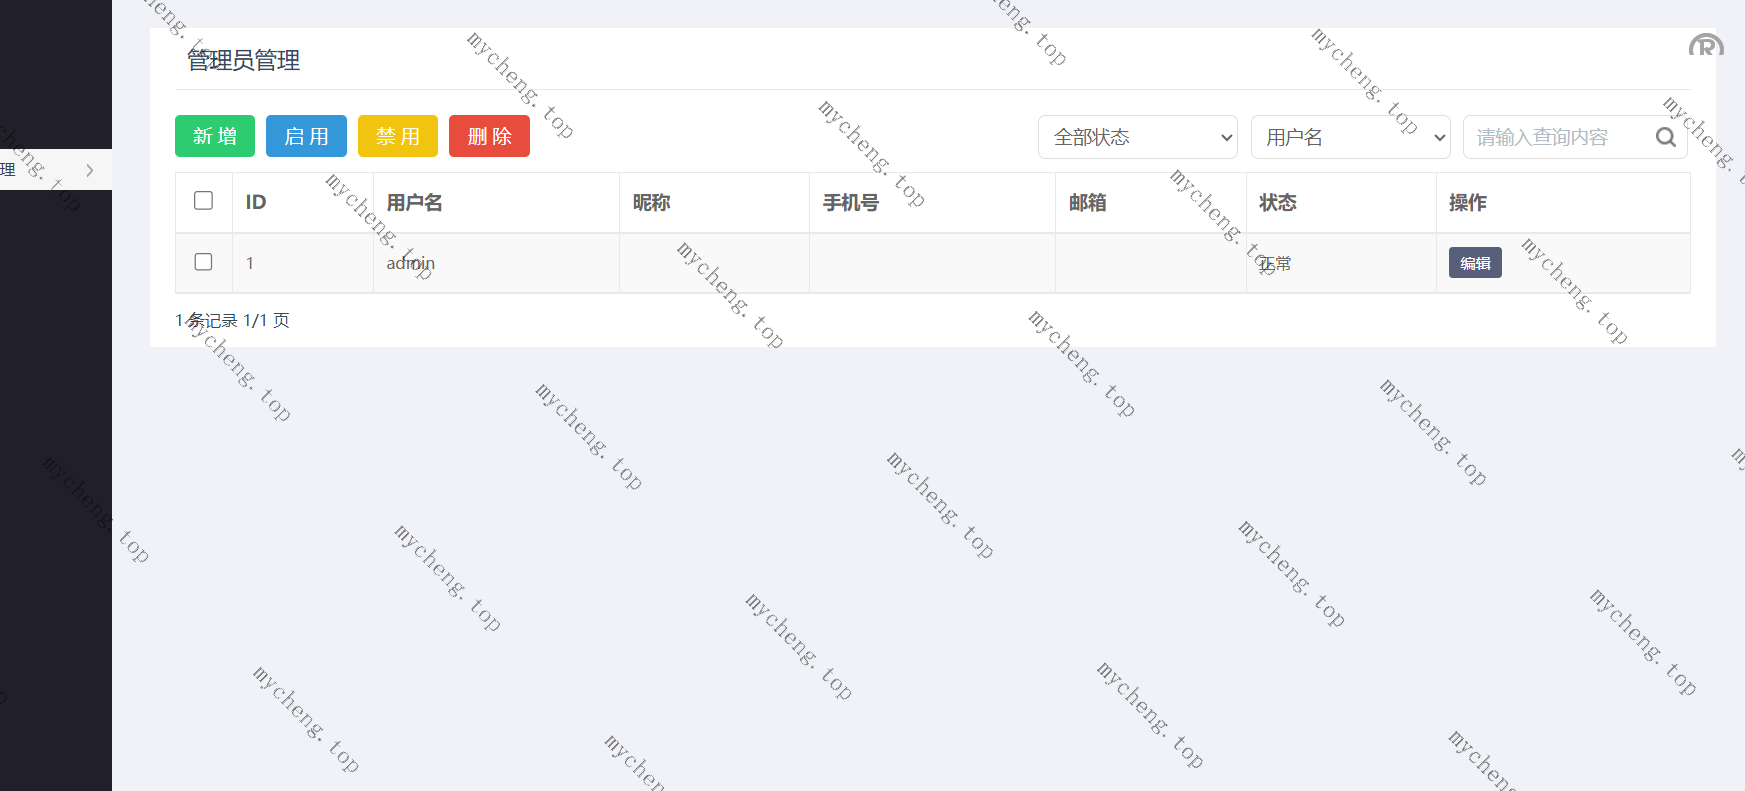This screenshot has width=1745, height=791.
Task: Click the round R logo icon
Action: coord(1706,46)
